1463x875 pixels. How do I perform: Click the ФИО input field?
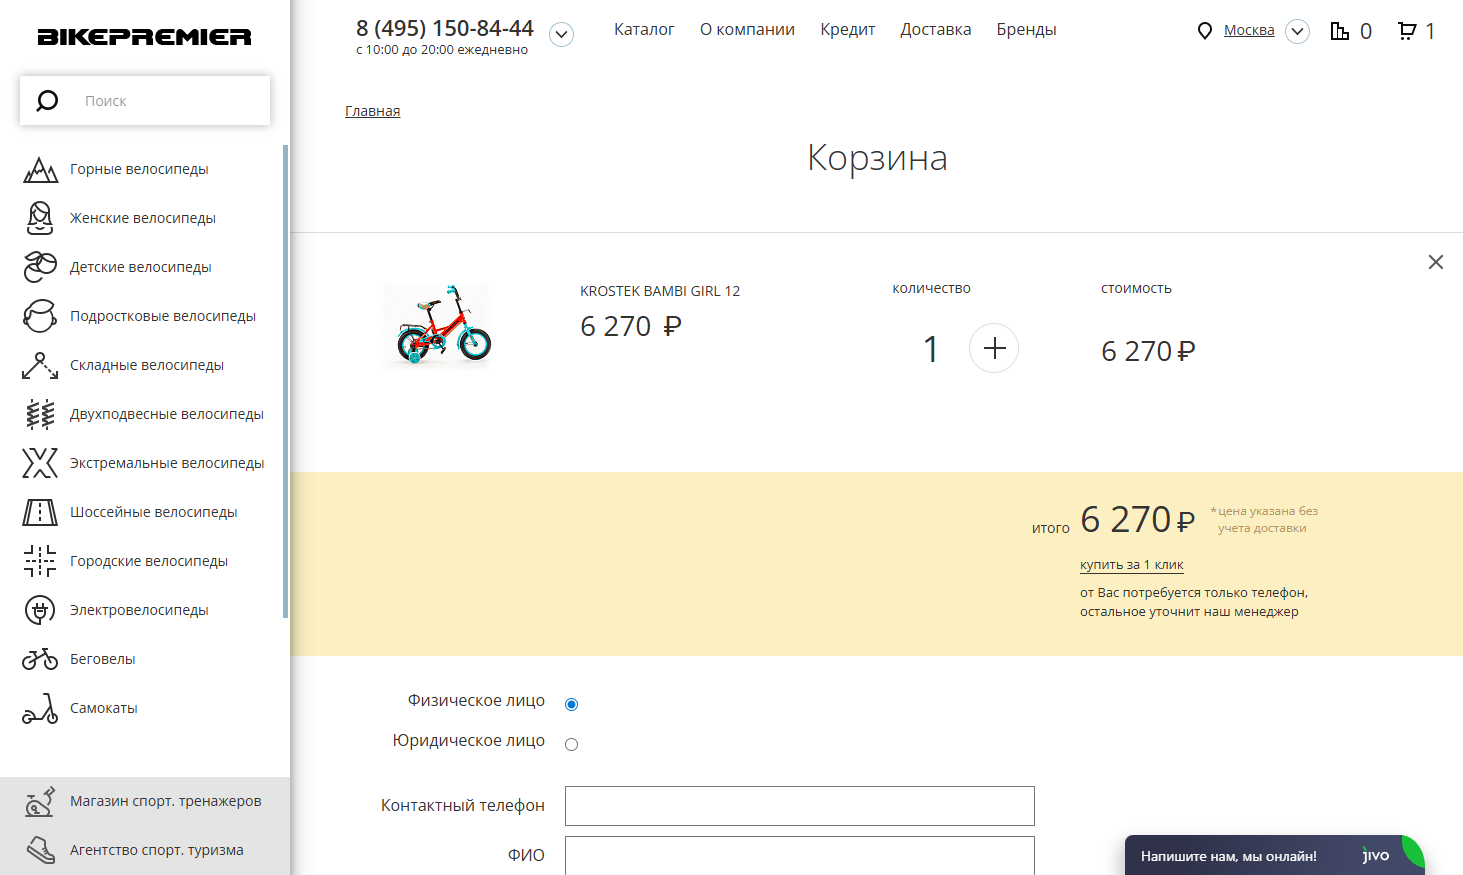(800, 856)
